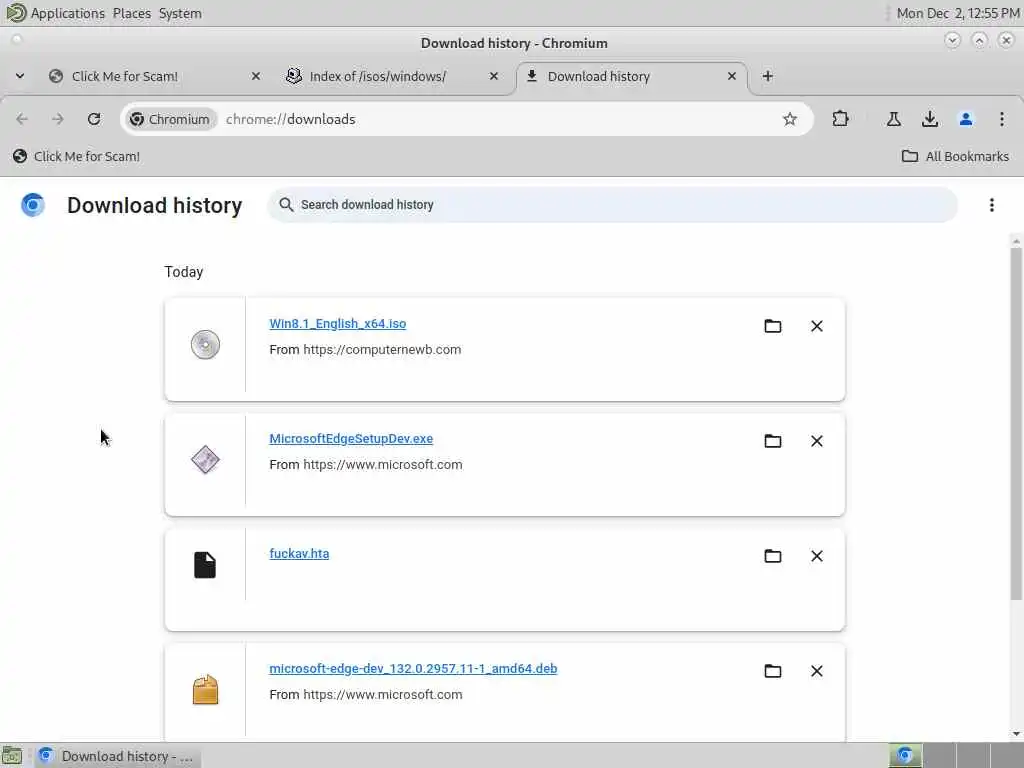Open Chrome Labs flask icon
1024x768 pixels.
tap(894, 119)
